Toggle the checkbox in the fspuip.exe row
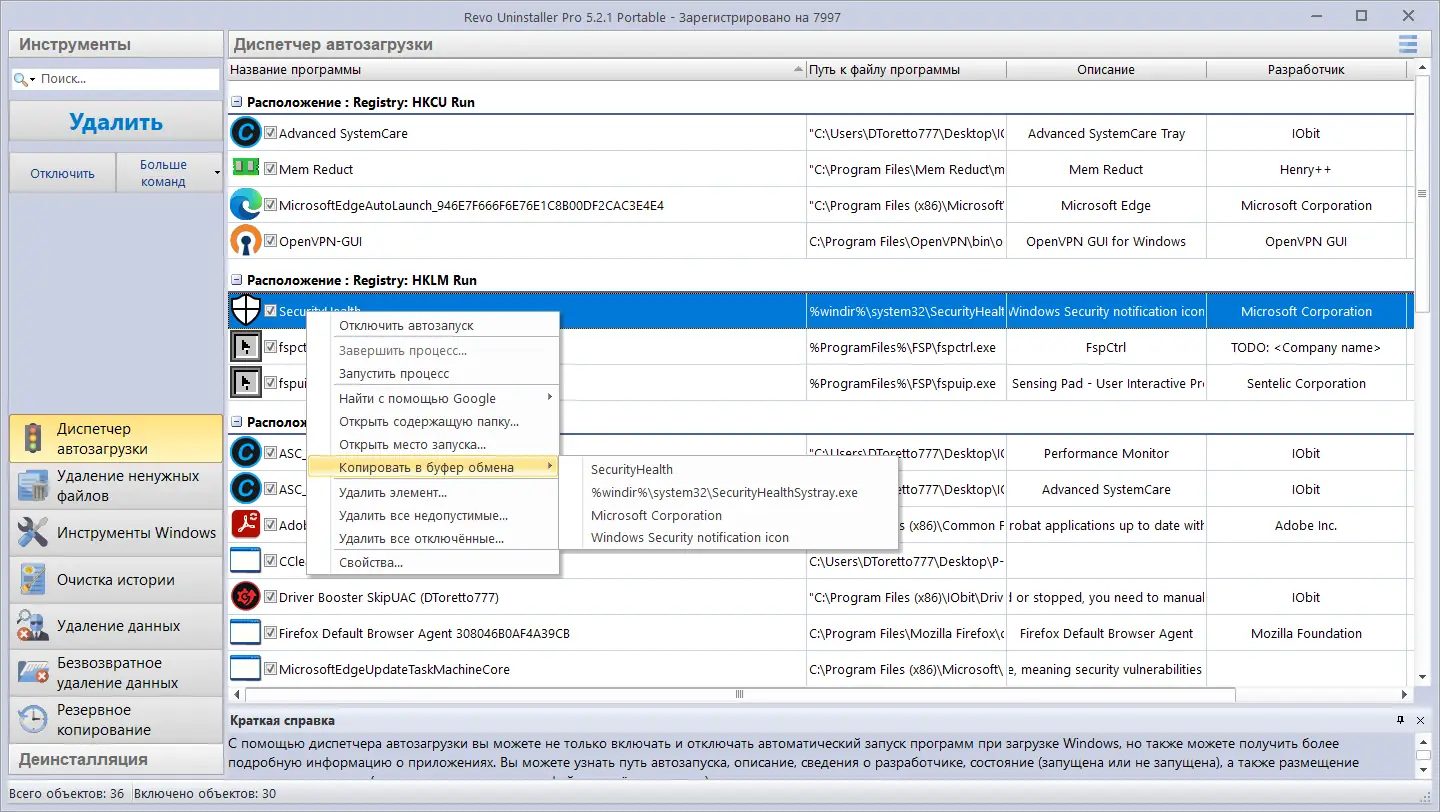Viewport: 1440px width, 812px height. tap(270, 383)
